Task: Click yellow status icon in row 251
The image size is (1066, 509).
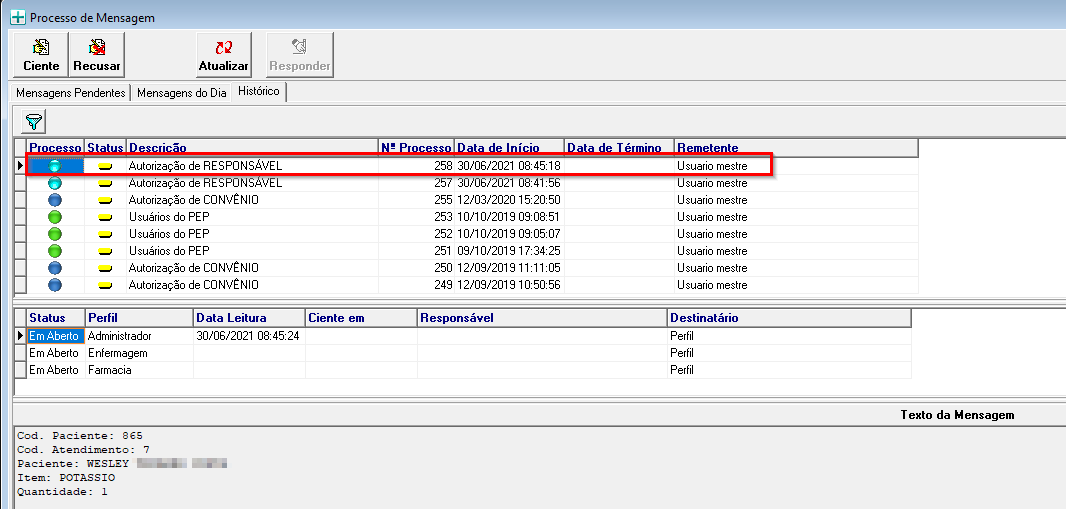Action: click(105, 251)
